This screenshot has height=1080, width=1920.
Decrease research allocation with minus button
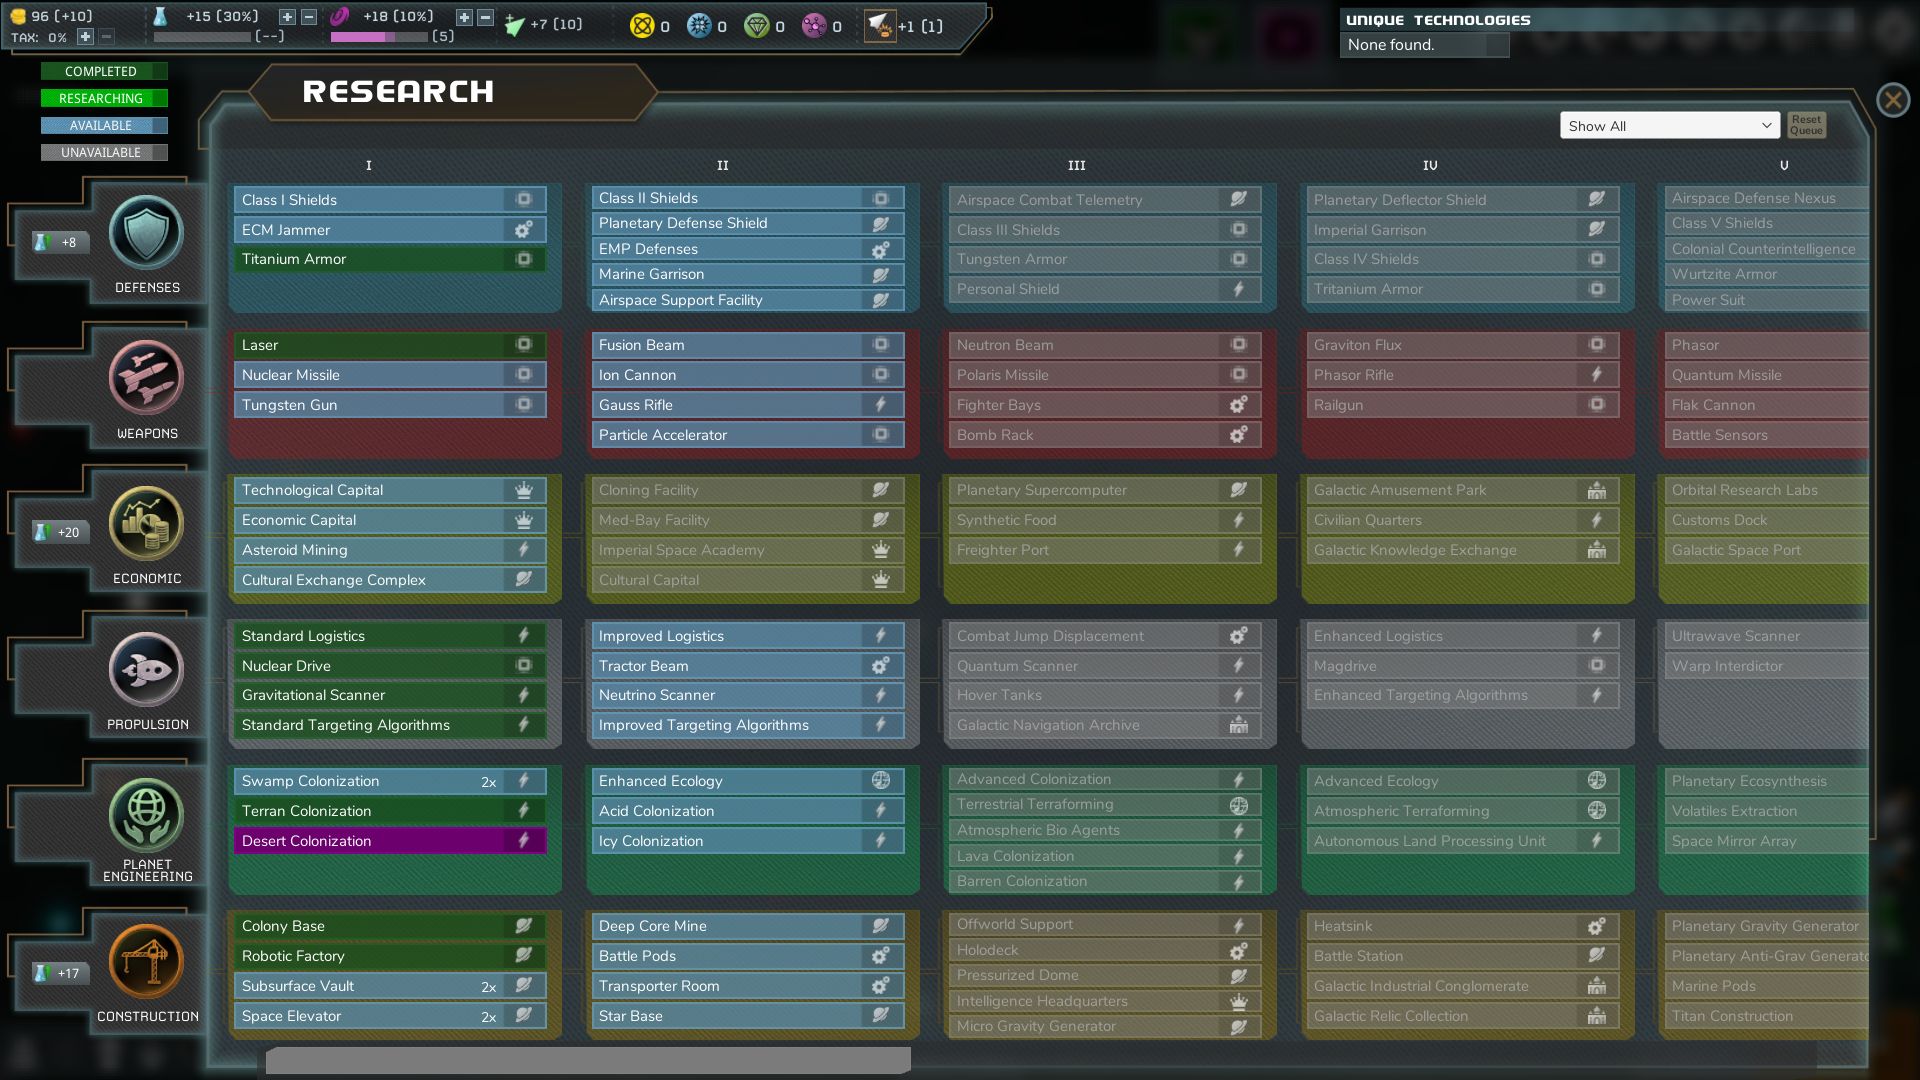point(309,17)
